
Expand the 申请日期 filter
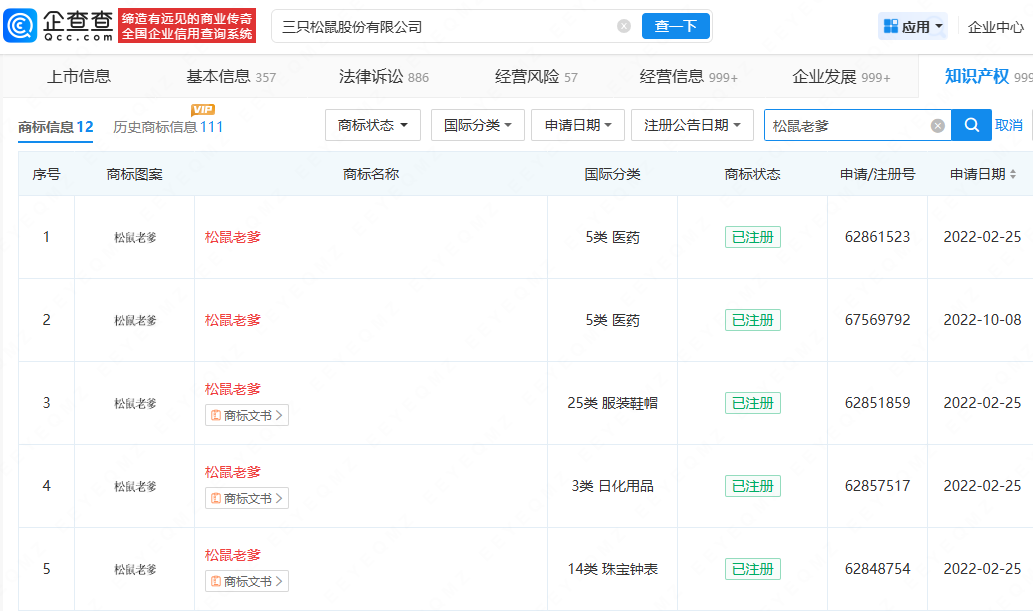pos(579,125)
